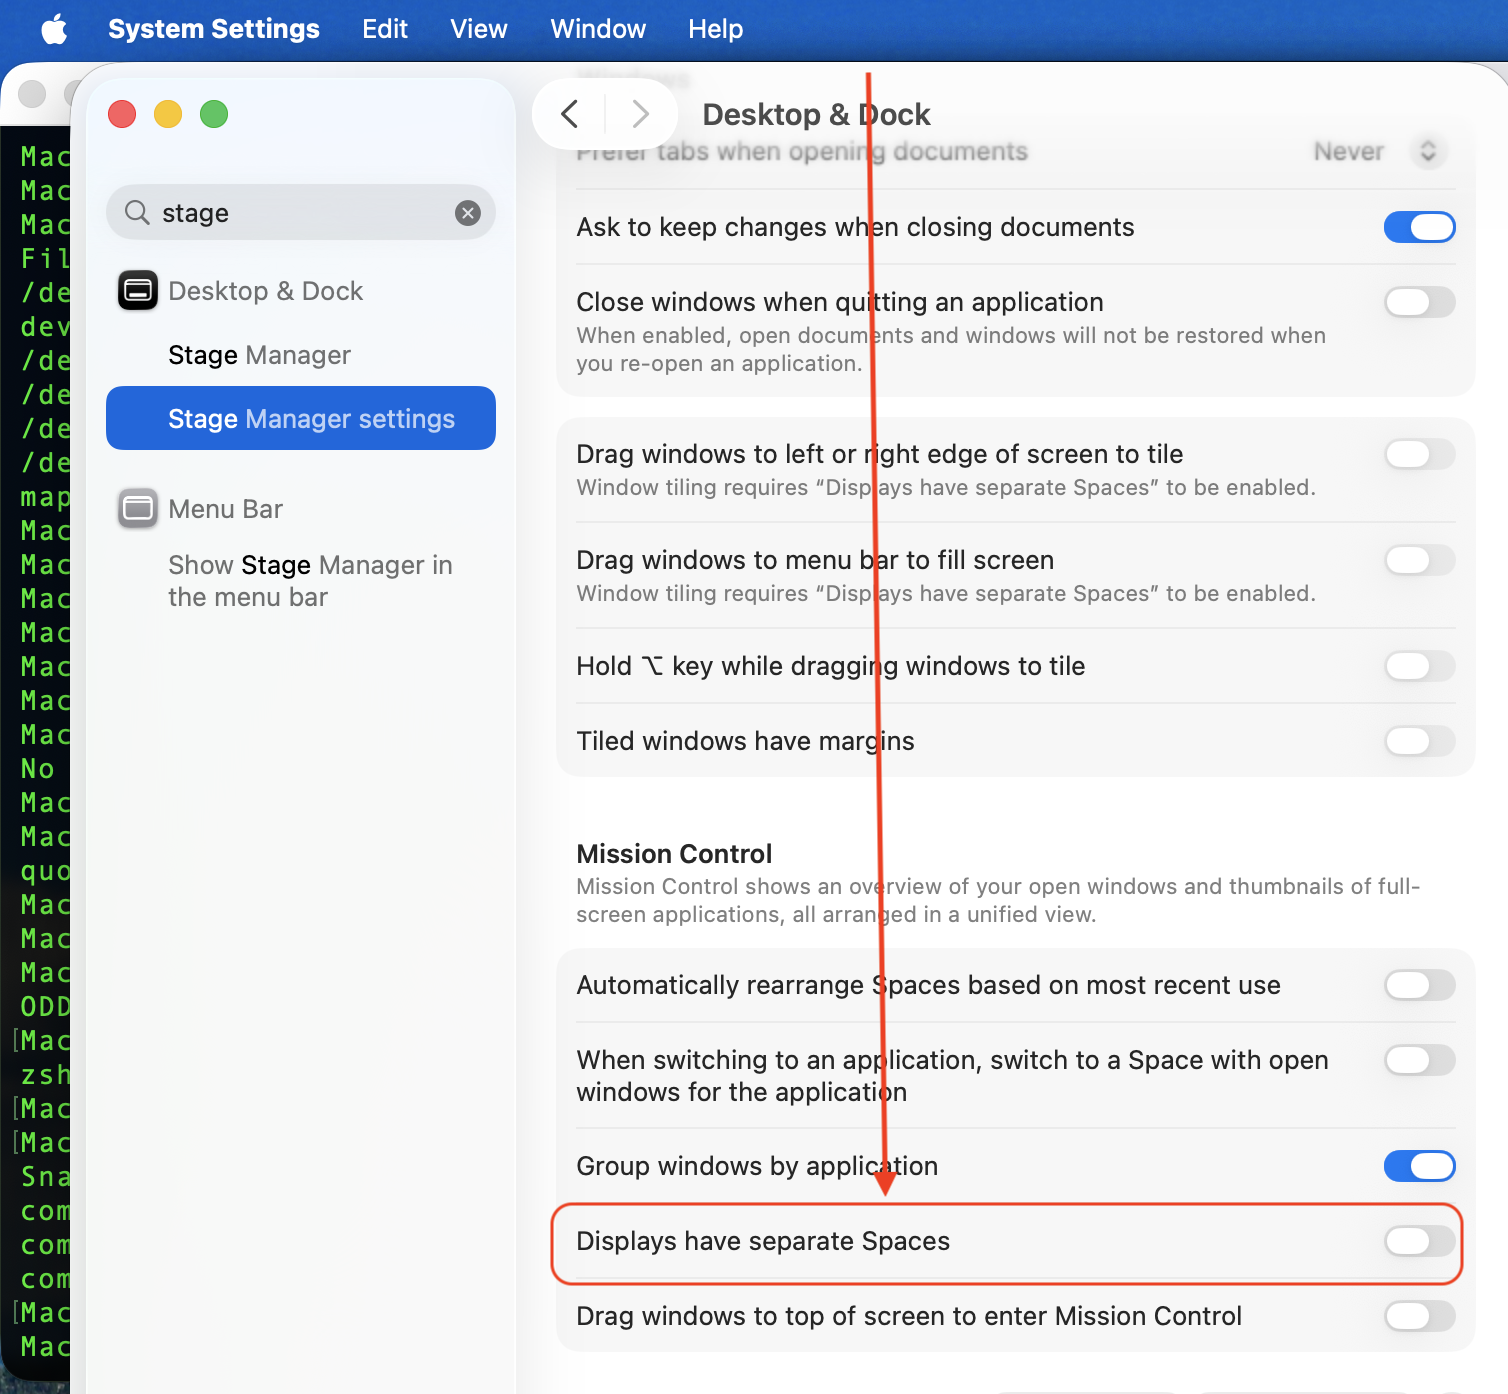1508x1394 pixels.
Task: Clear the search field text
Action: [x=468, y=212]
